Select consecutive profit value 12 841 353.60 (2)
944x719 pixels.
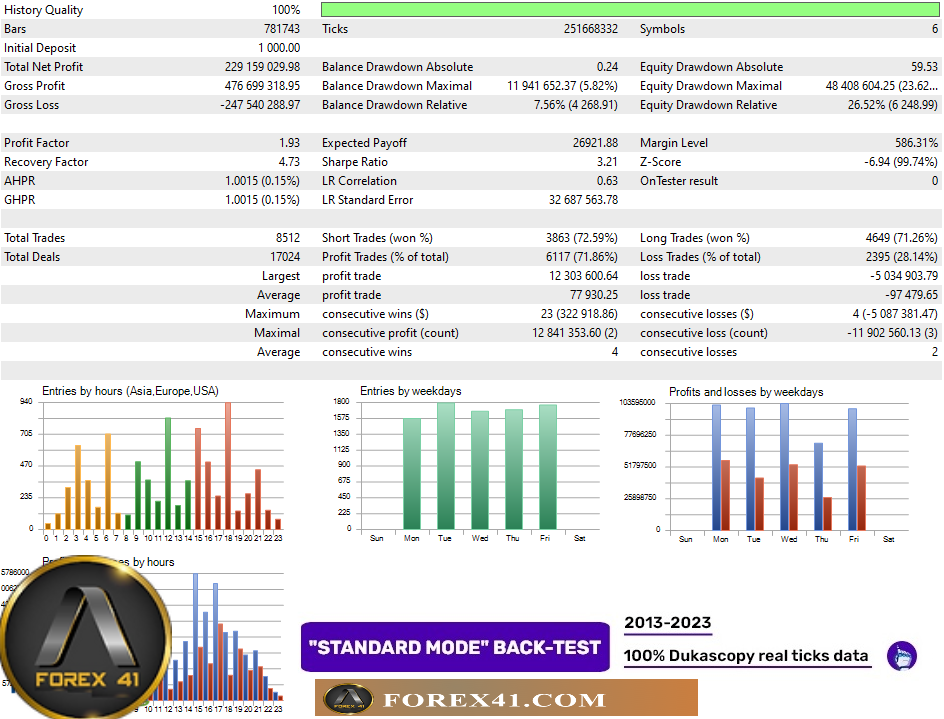point(575,333)
